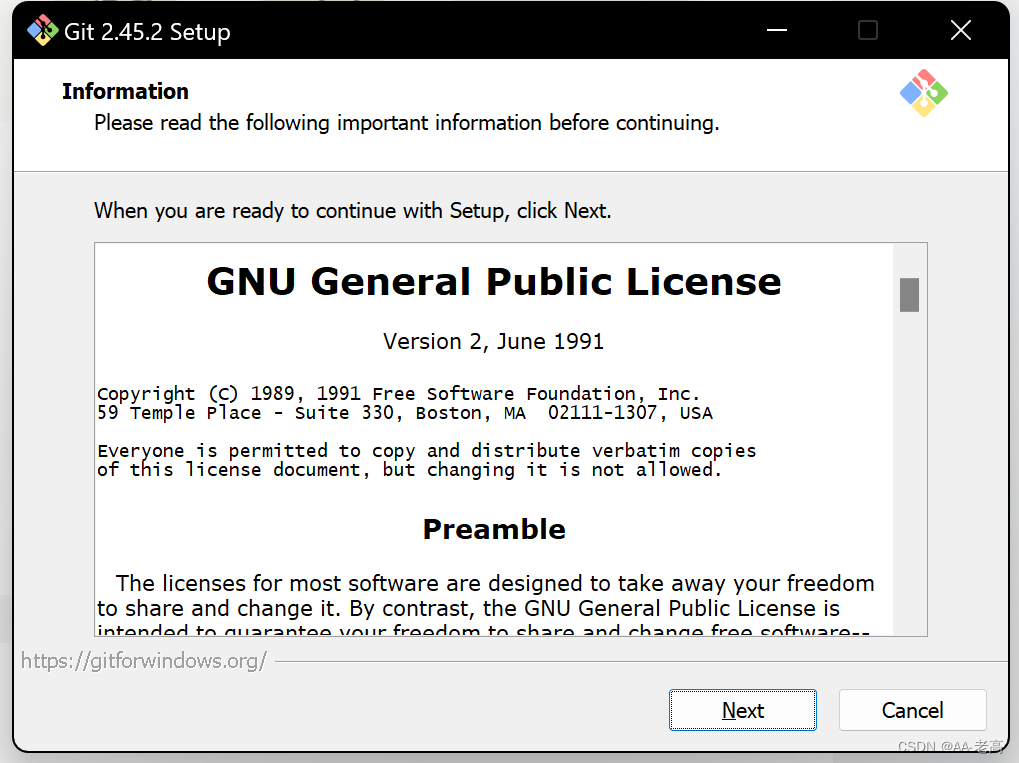Click 'The licenses for most software' line

click(x=495, y=583)
